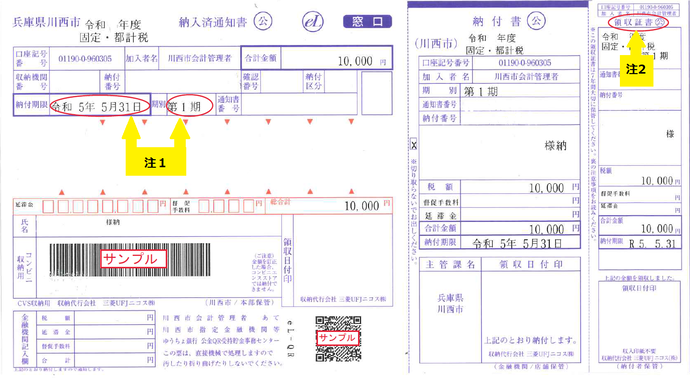Image resolution: width=690 pixels, height=378 pixels.
Task: Click the 納入済通知書 title
Action: 213,22
